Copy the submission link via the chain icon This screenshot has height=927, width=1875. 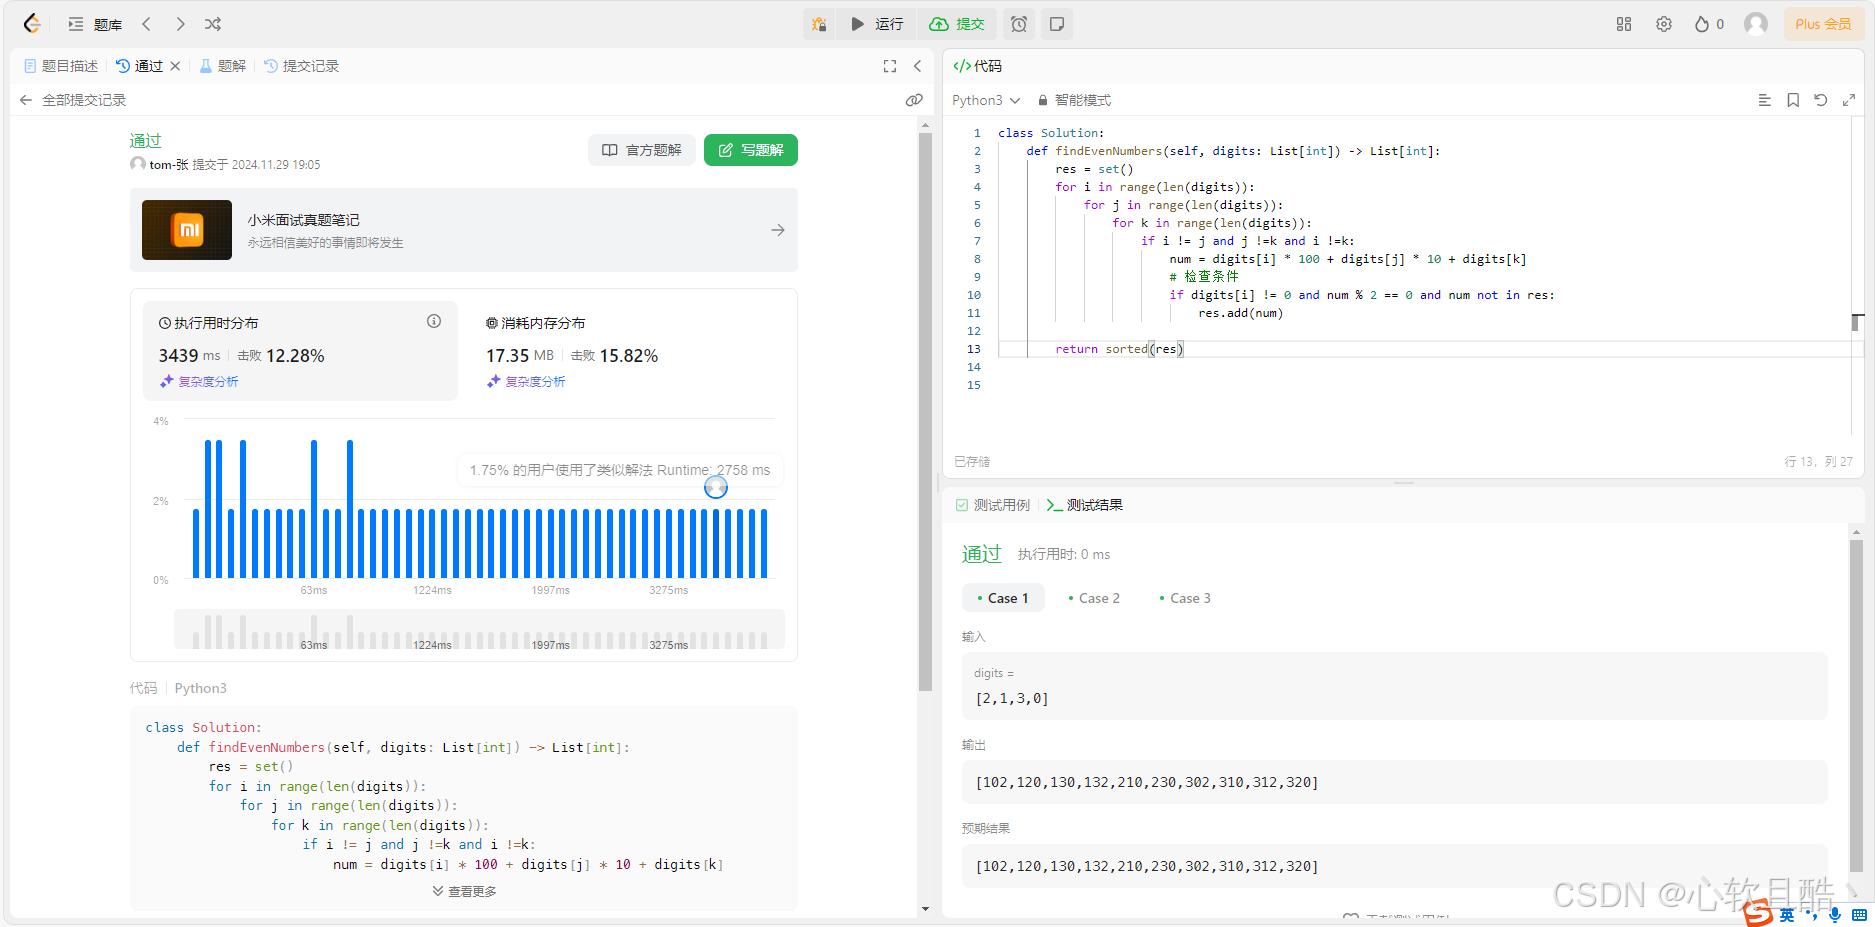tap(913, 99)
